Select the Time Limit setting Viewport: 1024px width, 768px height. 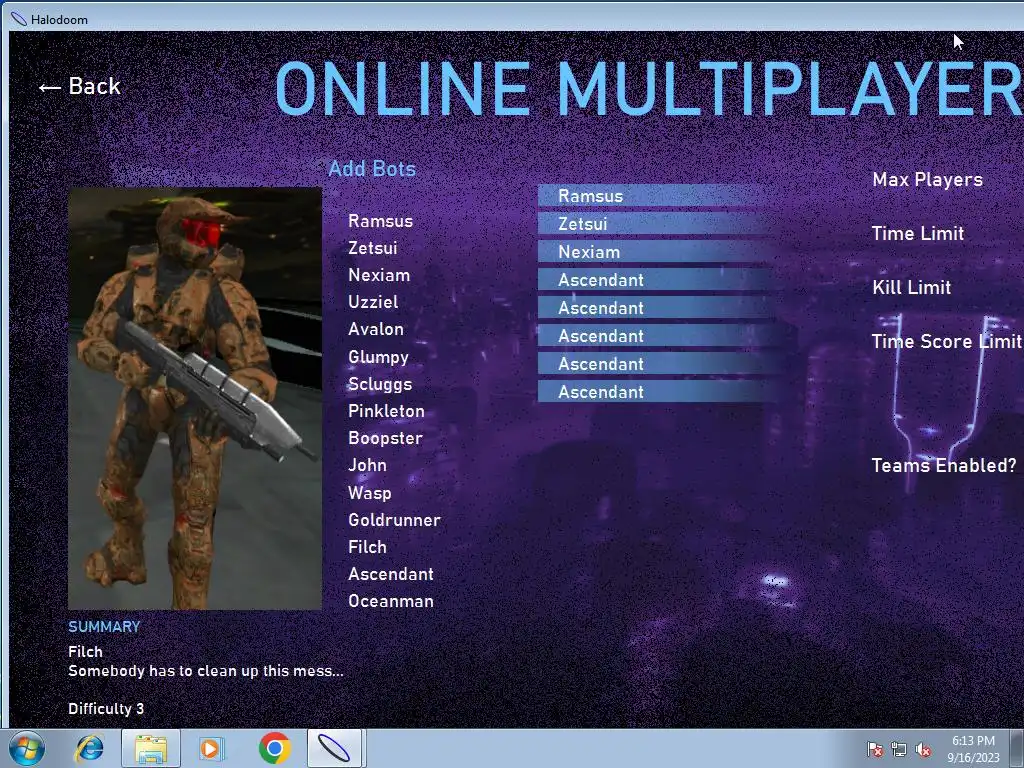(918, 234)
